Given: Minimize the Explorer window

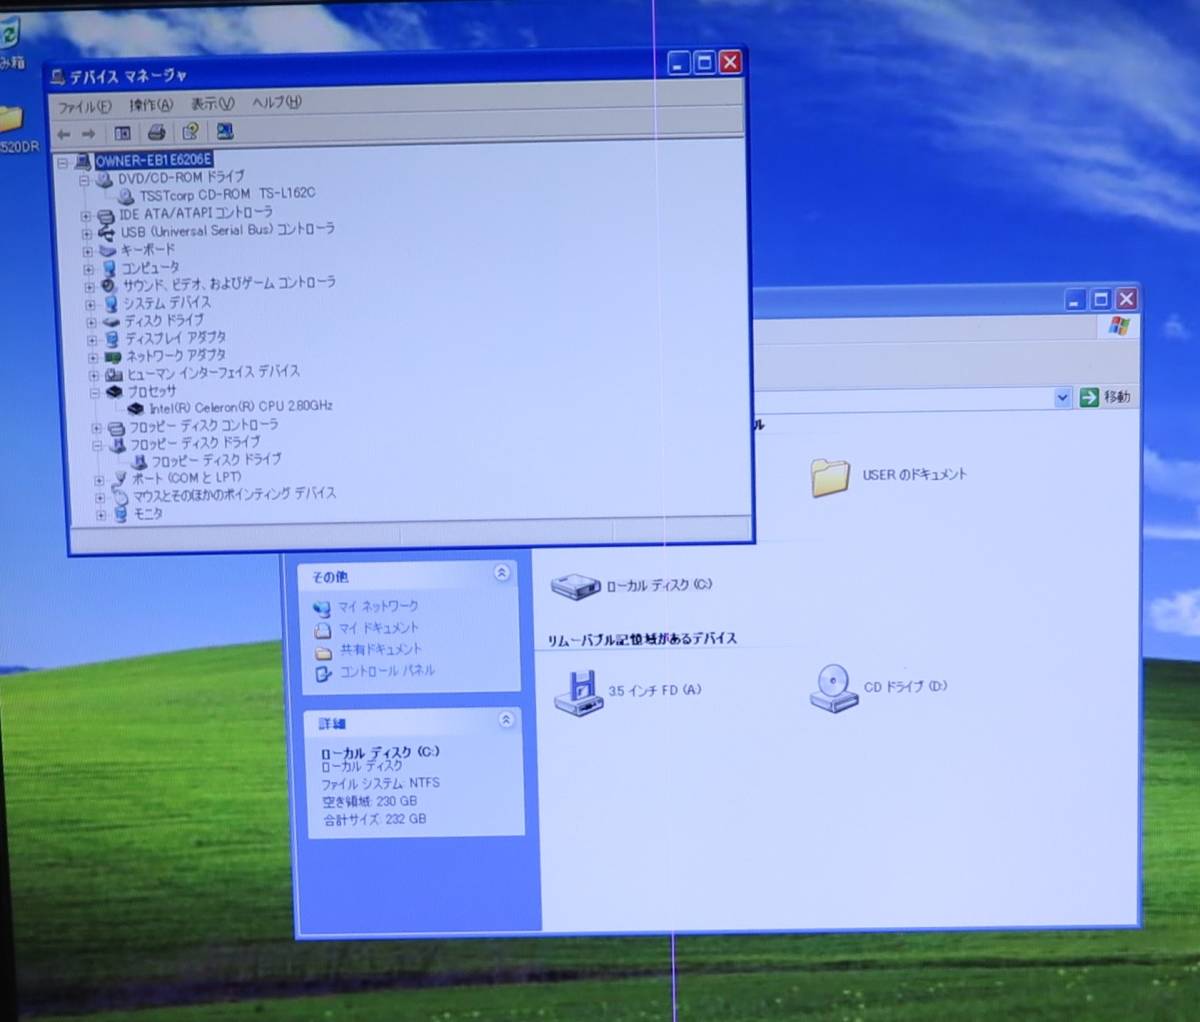Looking at the screenshot, I should (1075, 300).
